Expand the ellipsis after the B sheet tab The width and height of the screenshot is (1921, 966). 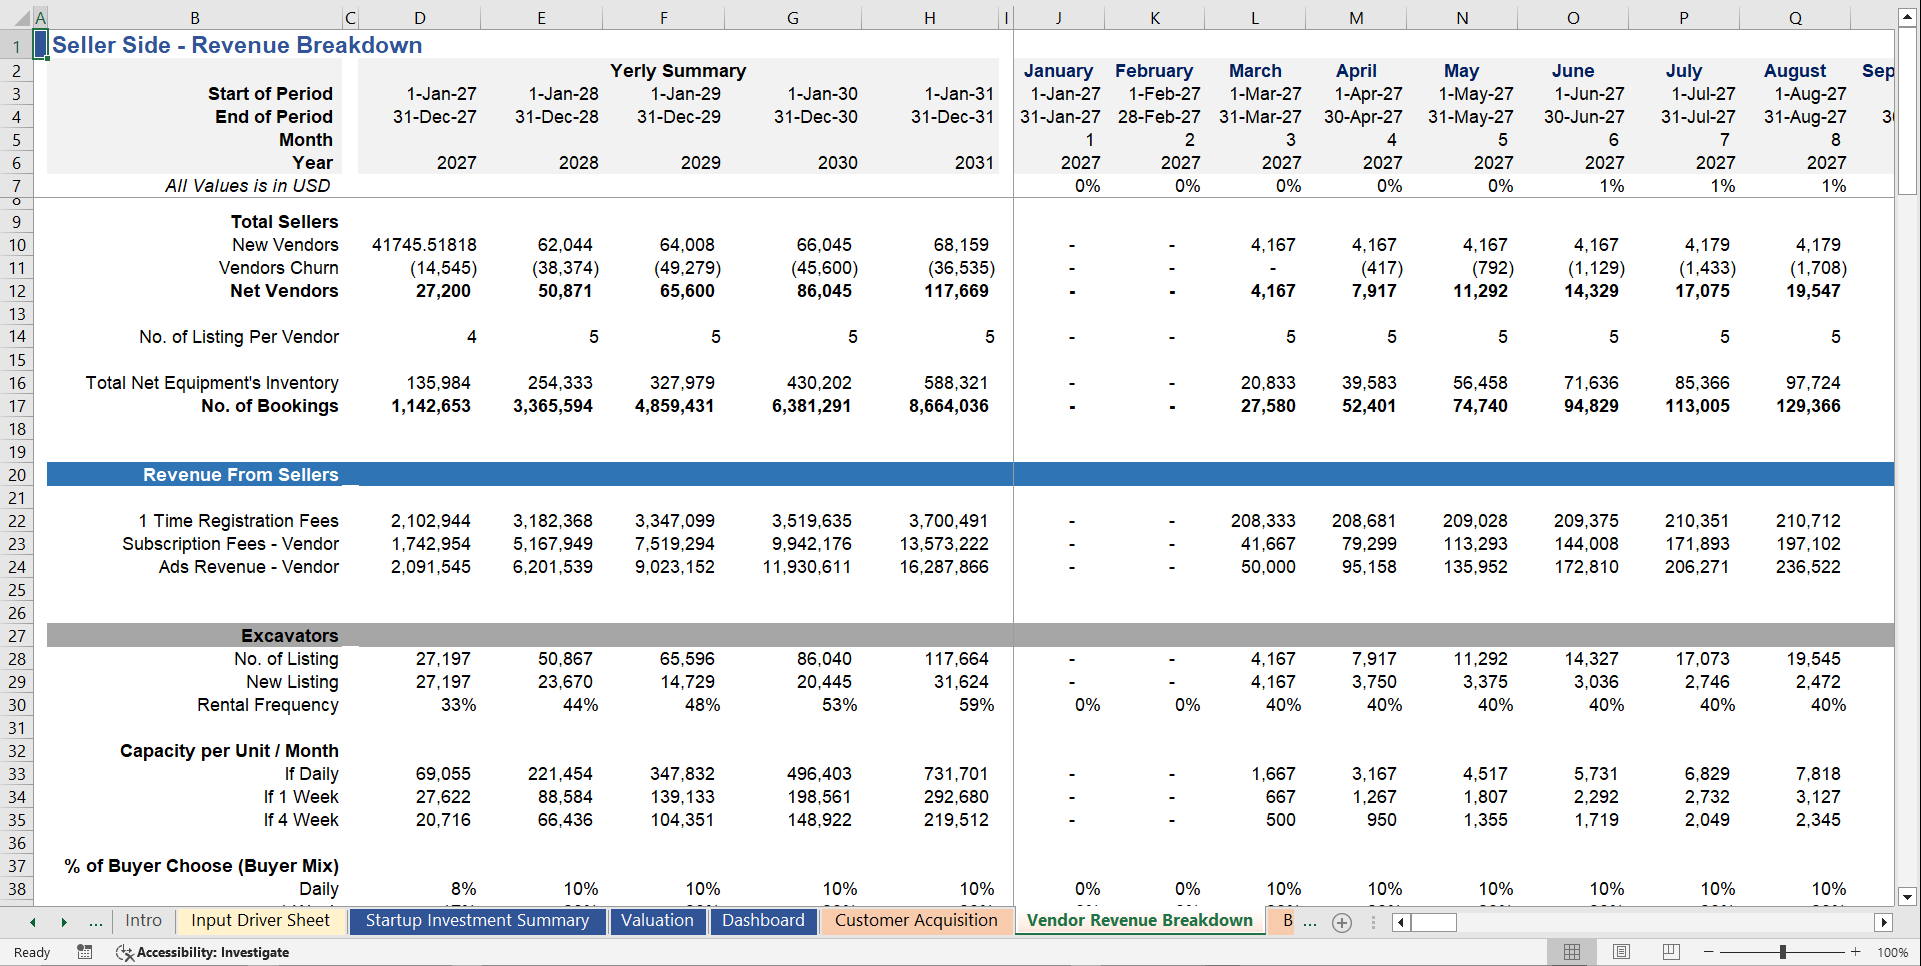tap(1310, 922)
